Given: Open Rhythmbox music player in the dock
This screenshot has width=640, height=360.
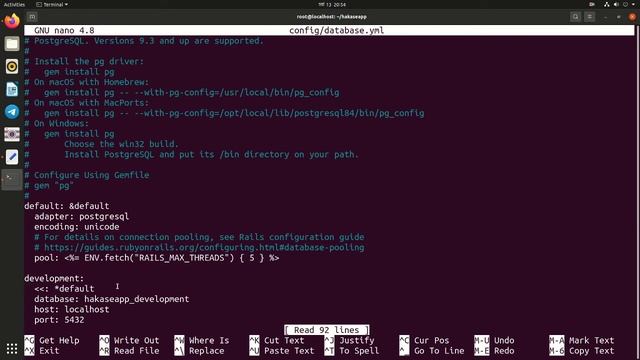Looking at the screenshot, I should 12,66.
